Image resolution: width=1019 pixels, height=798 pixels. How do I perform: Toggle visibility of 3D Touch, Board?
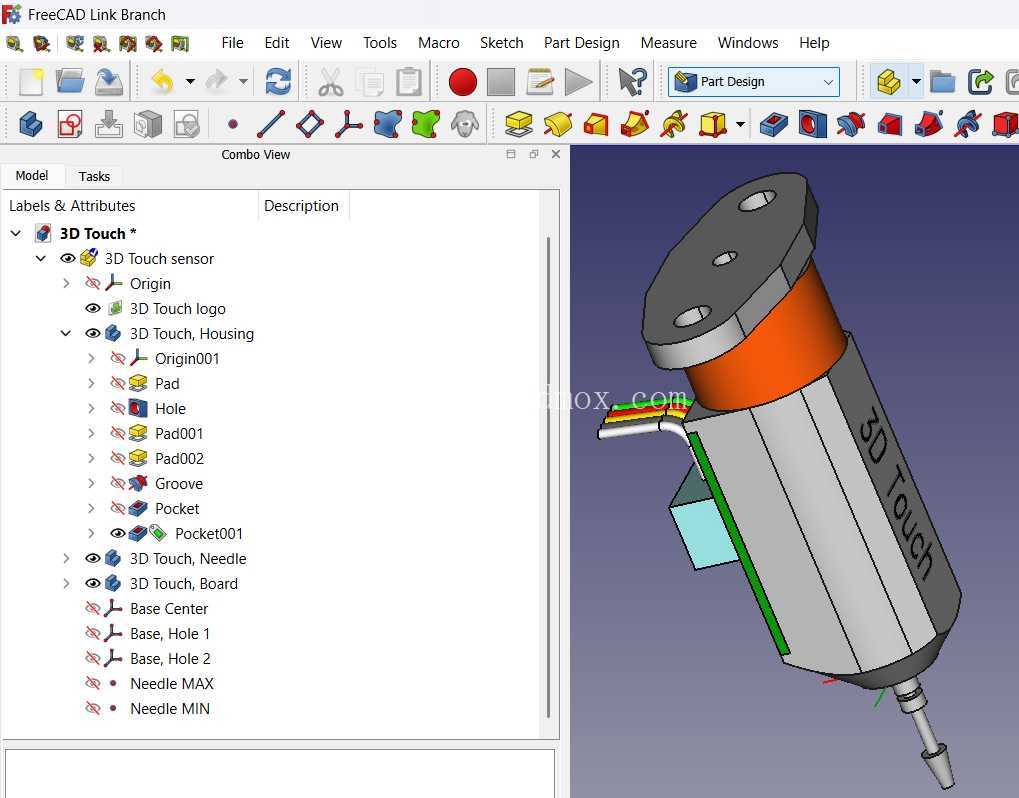pyautogui.click(x=93, y=584)
